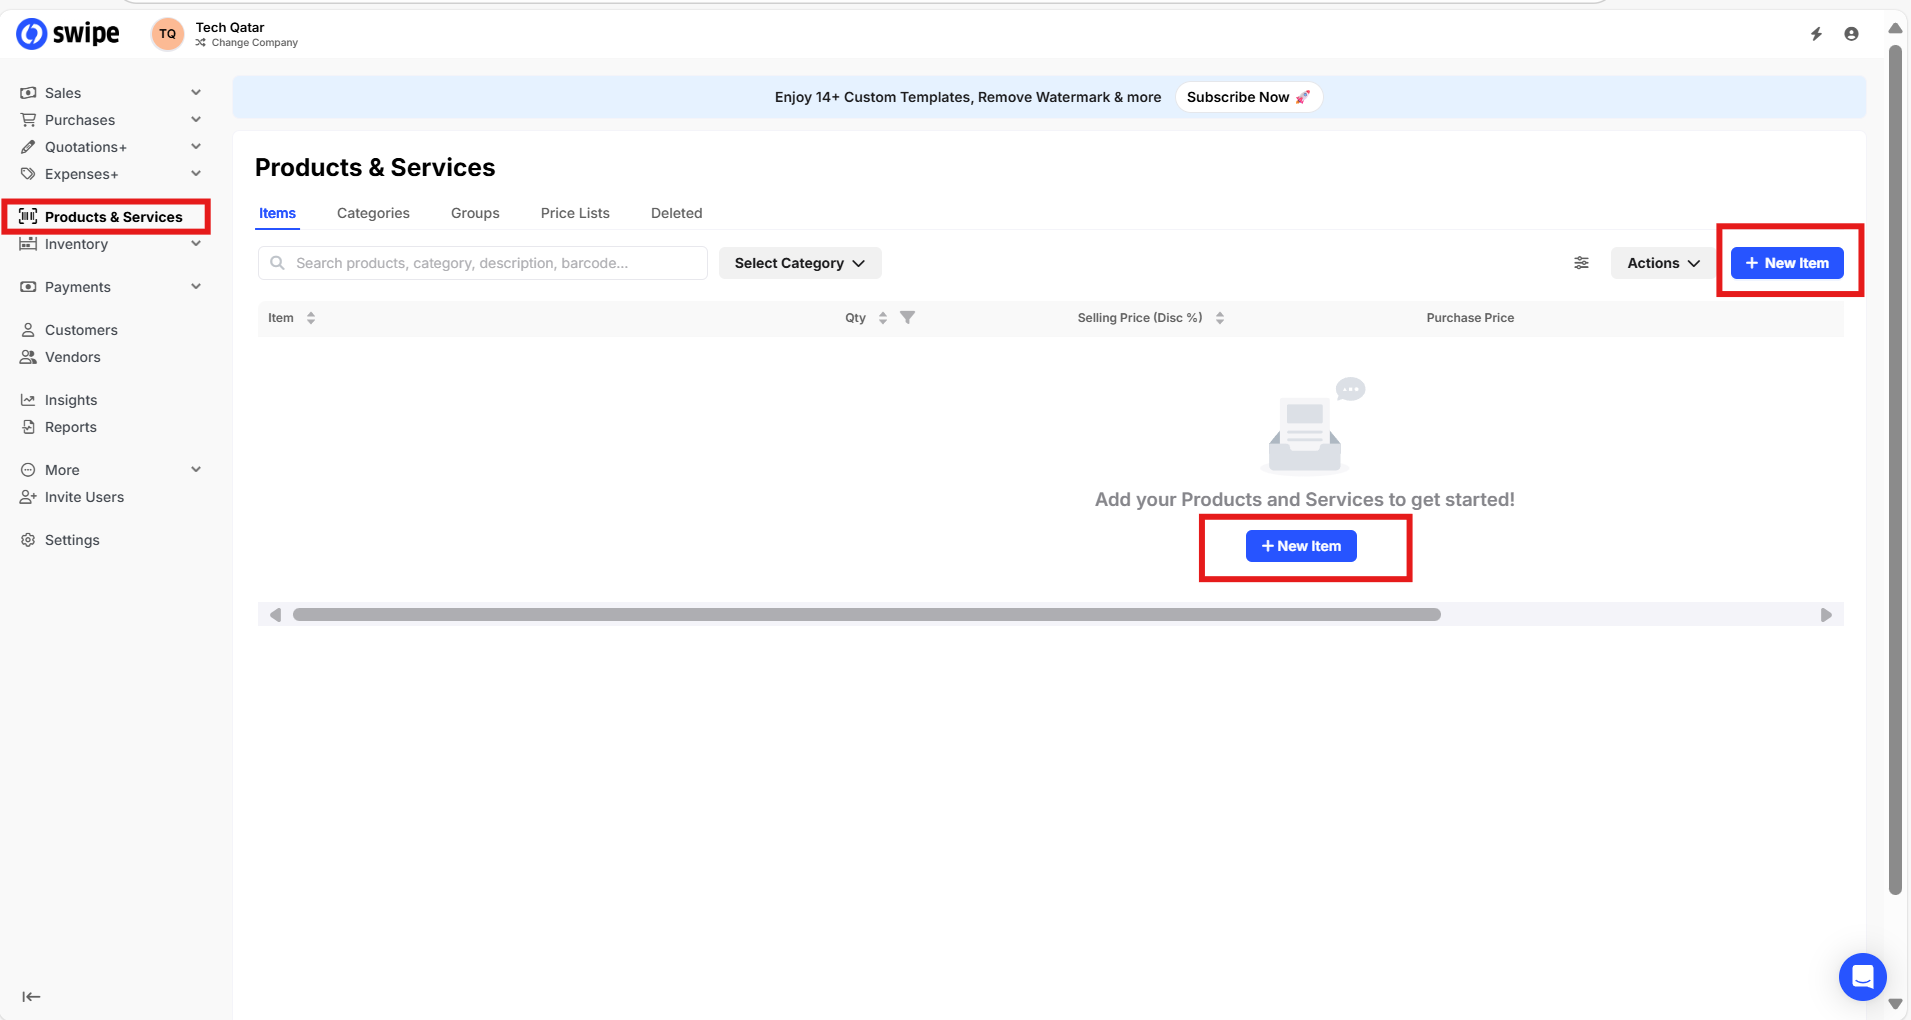Switch to the Price Lists tab

[x=575, y=213]
